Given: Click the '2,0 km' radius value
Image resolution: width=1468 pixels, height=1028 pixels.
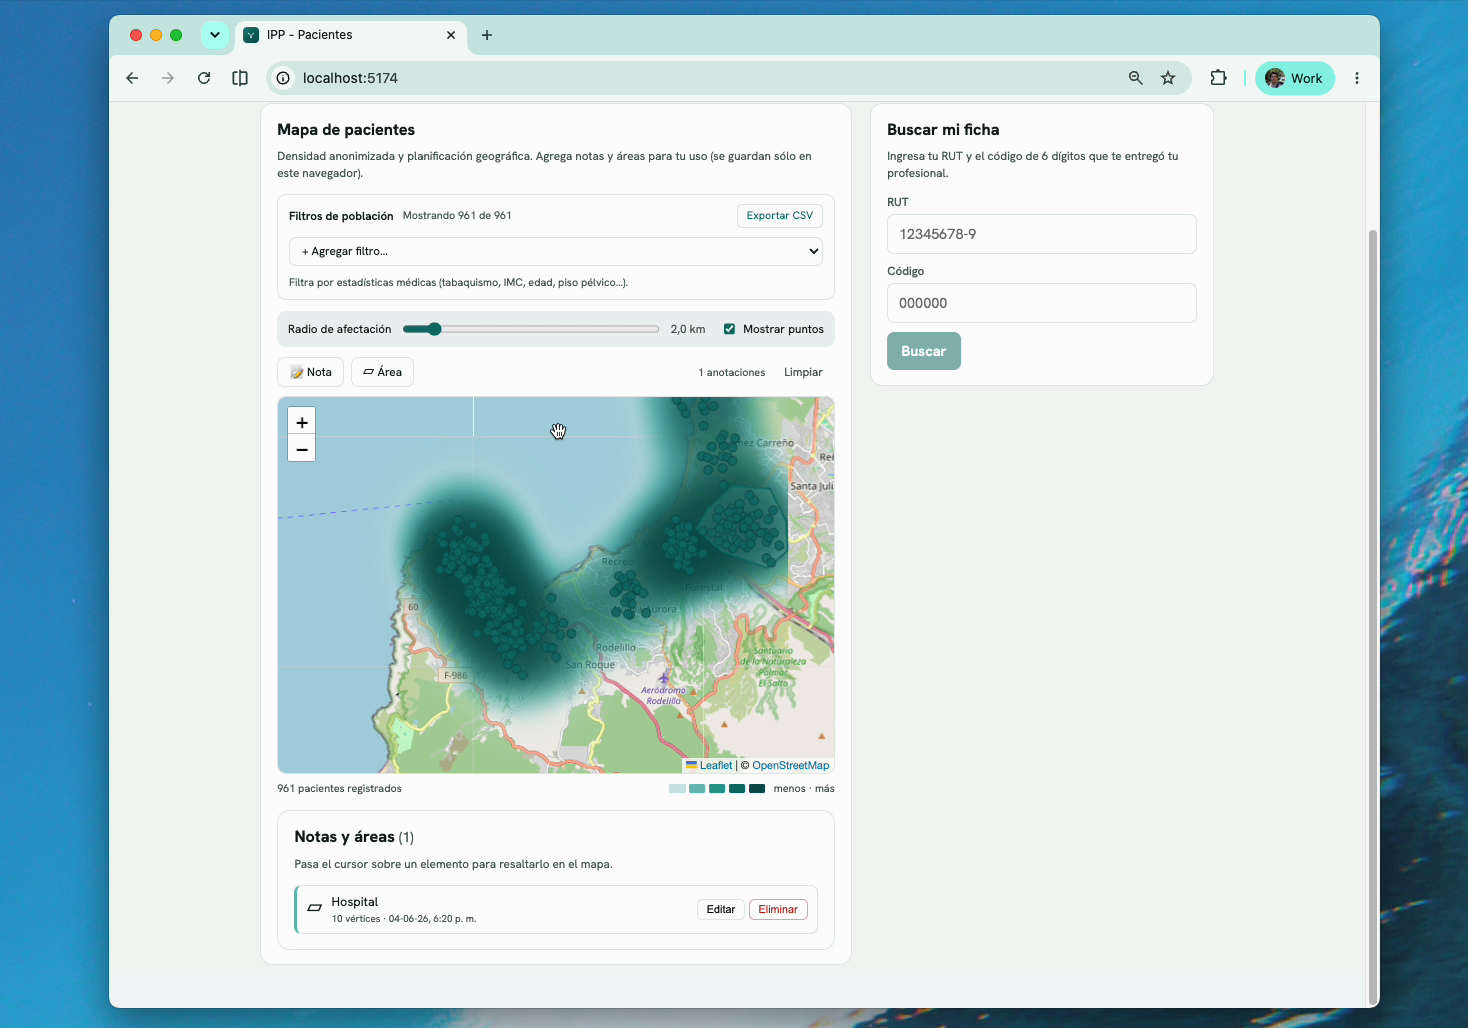Looking at the screenshot, I should [x=688, y=329].
